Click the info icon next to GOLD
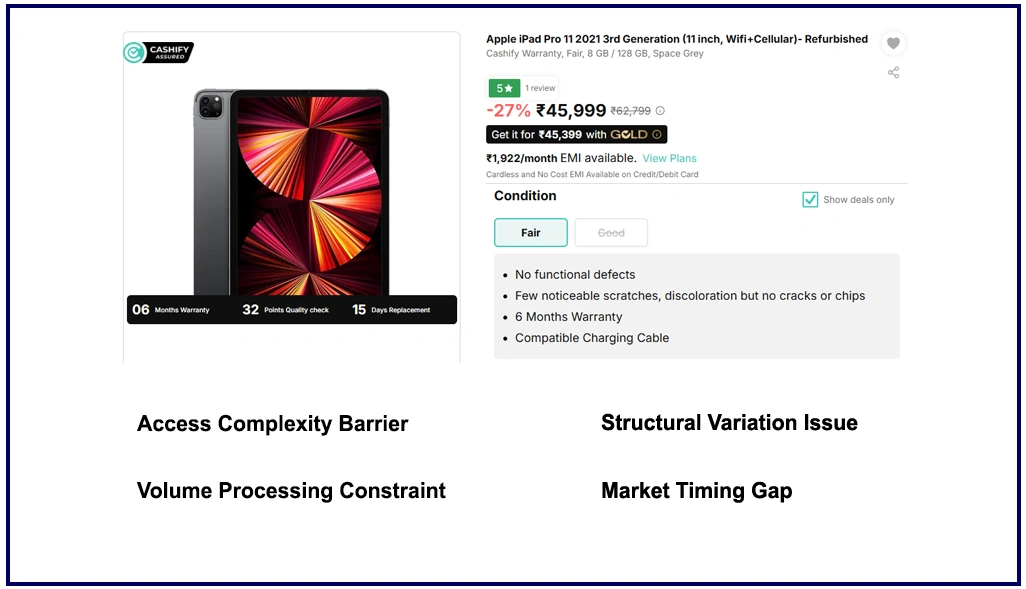This screenshot has height=589, width=1026. point(657,134)
